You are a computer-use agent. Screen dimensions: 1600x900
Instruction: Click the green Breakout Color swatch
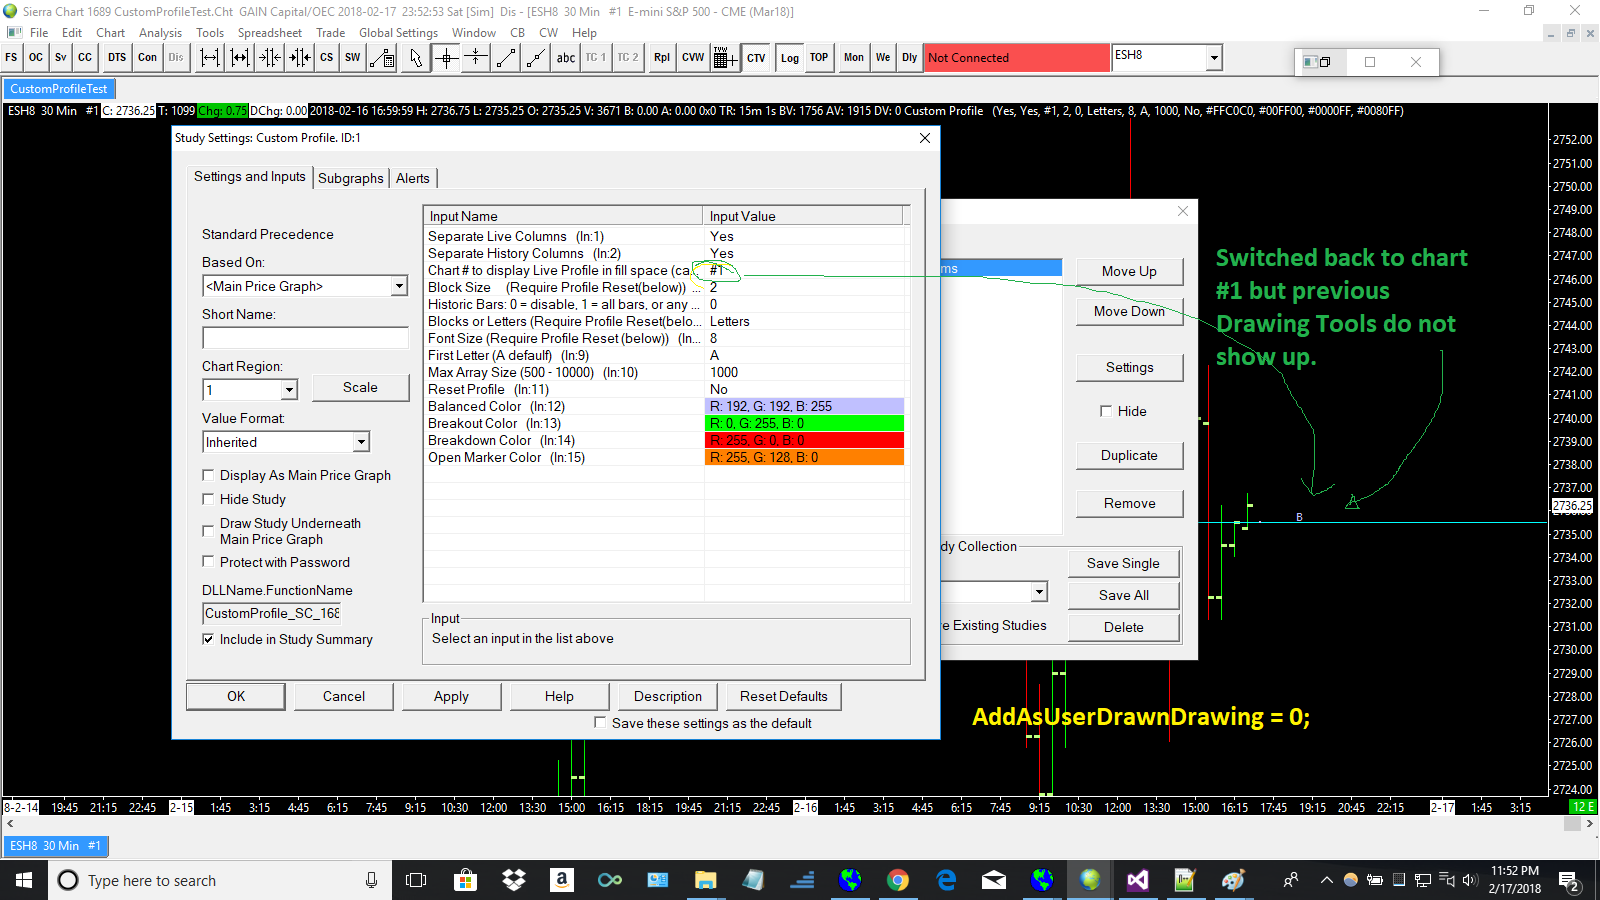(804, 423)
